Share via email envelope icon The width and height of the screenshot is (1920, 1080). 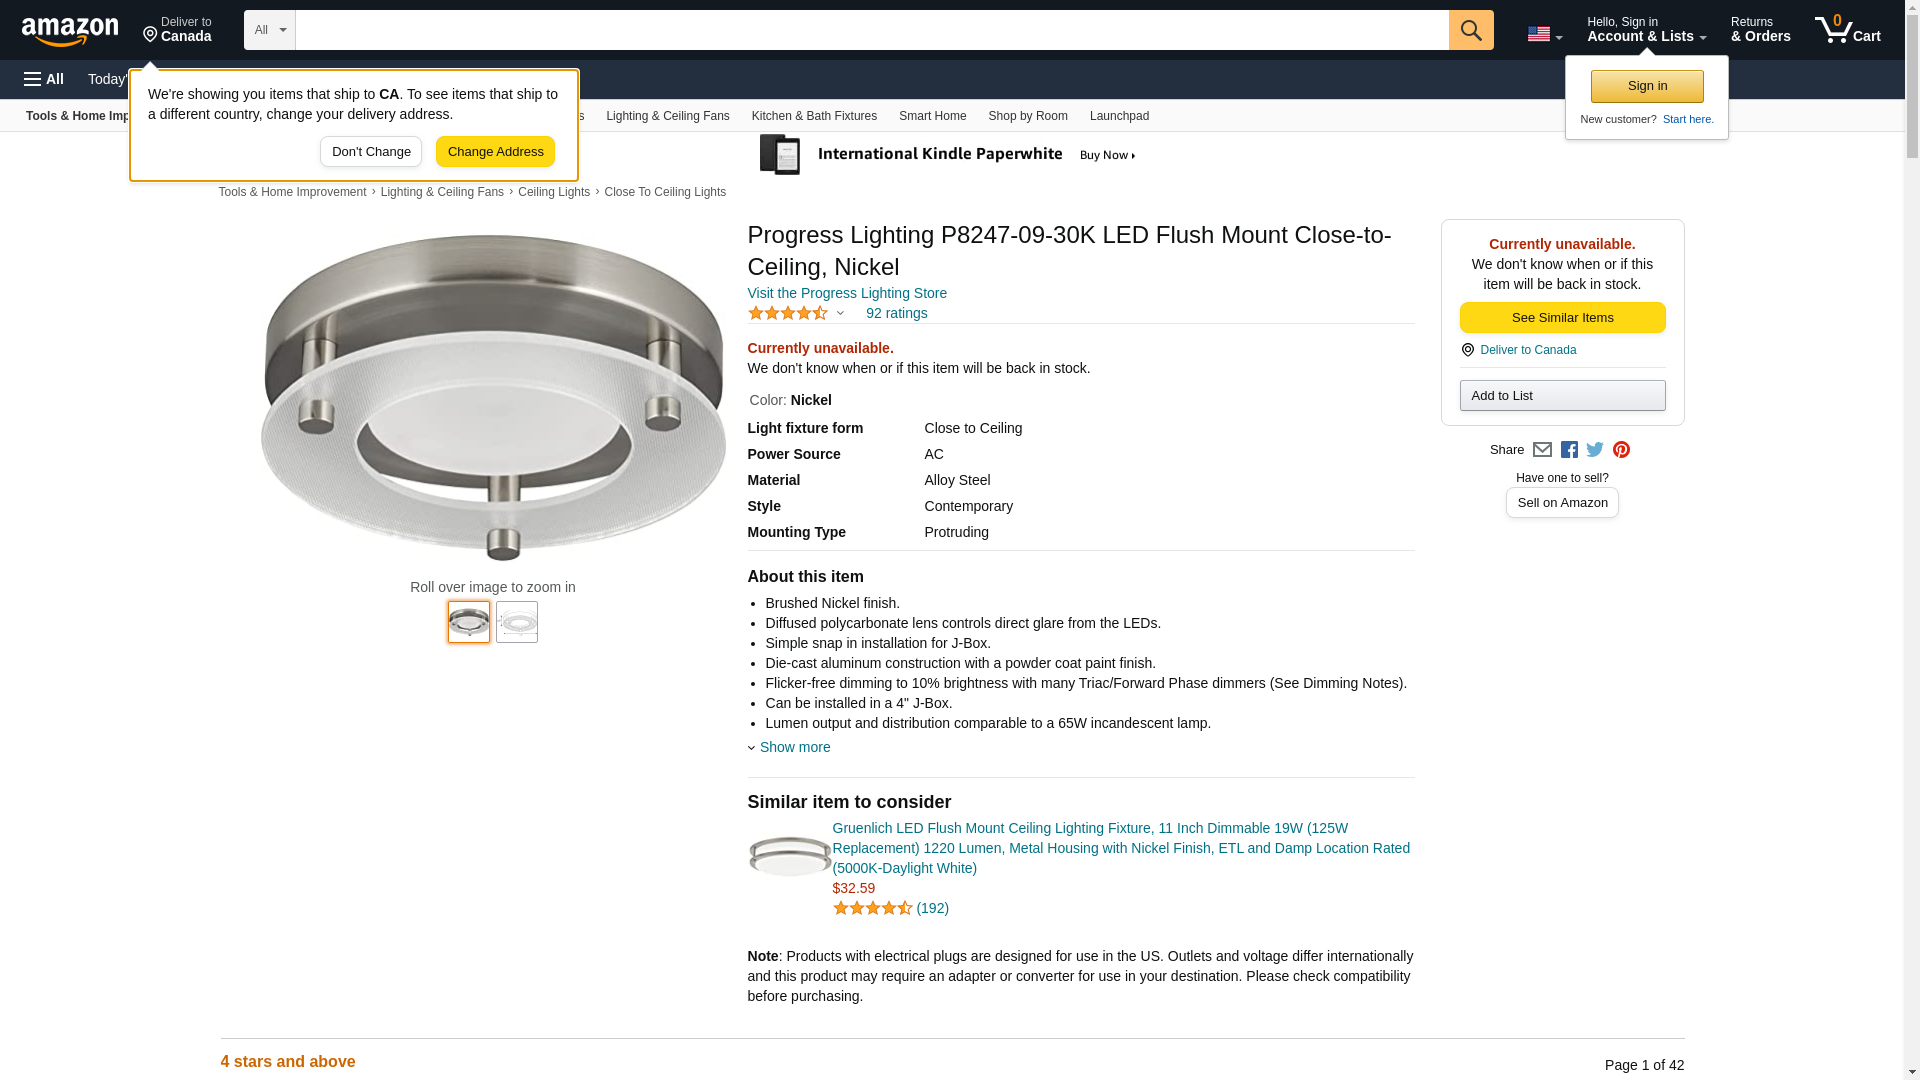[1542, 450]
